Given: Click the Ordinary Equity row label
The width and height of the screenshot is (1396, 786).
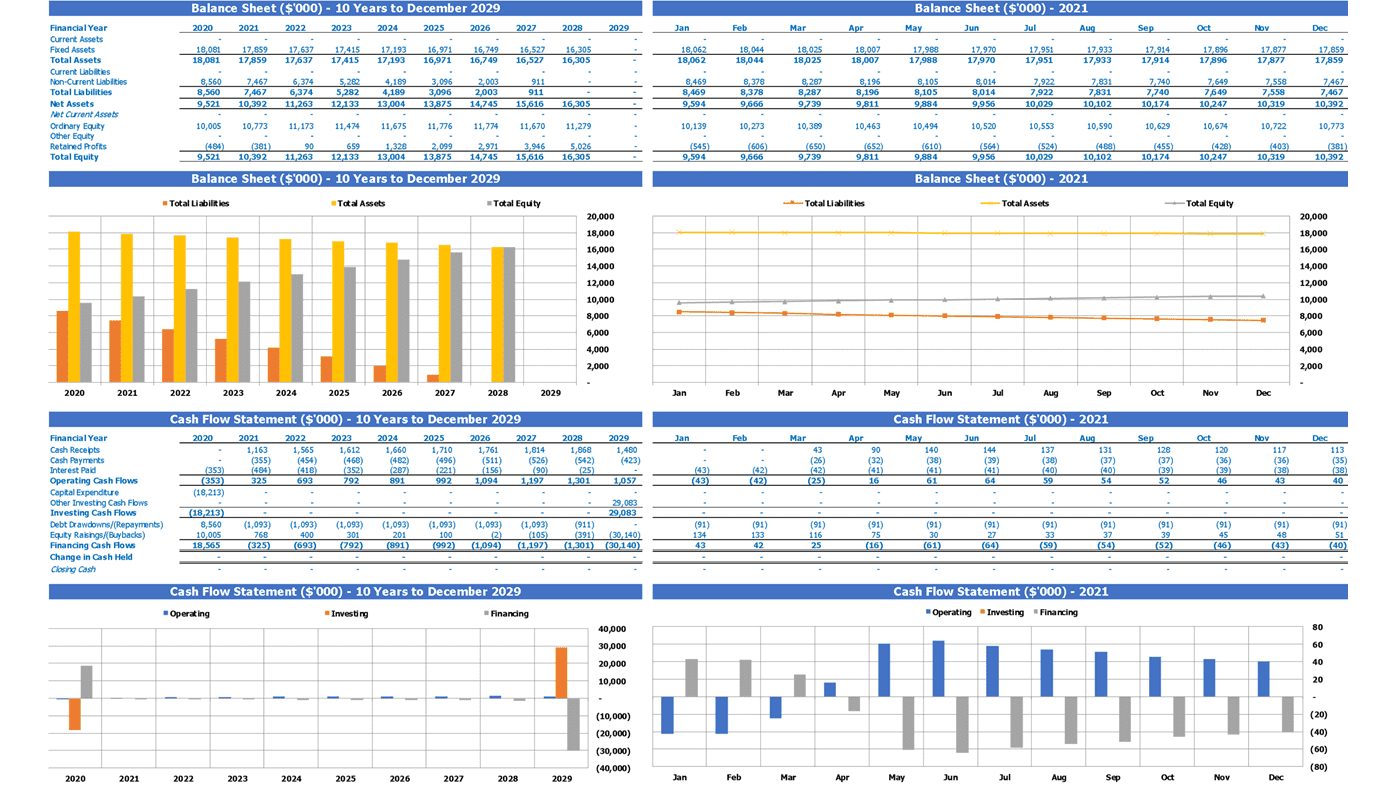Looking at the screenshot, I should click(77, 126).
